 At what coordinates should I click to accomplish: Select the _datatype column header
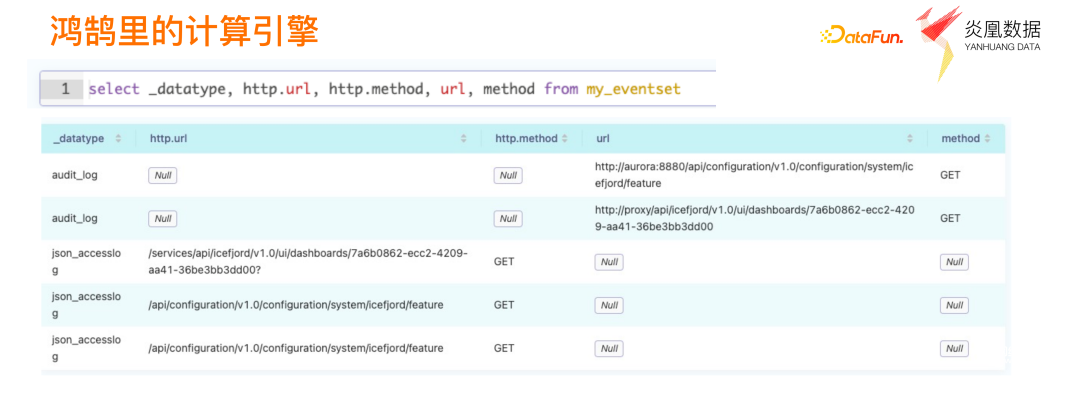coord(79,139)
